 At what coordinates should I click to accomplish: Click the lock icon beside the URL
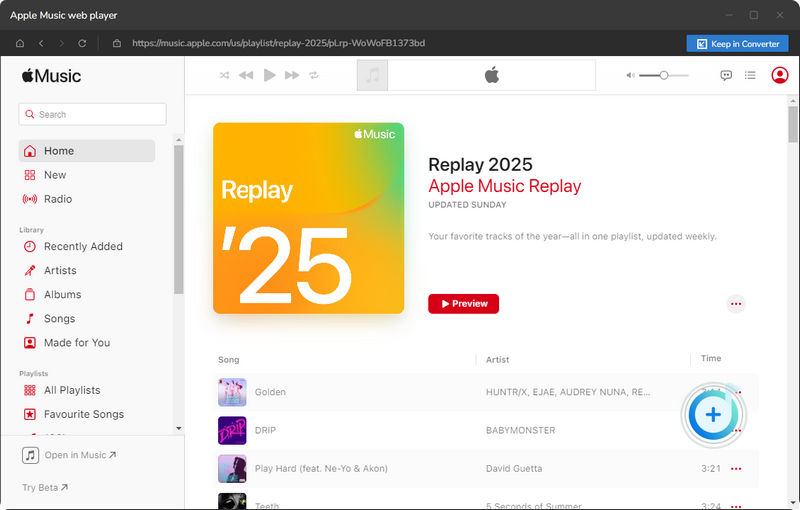pos(117,43)
